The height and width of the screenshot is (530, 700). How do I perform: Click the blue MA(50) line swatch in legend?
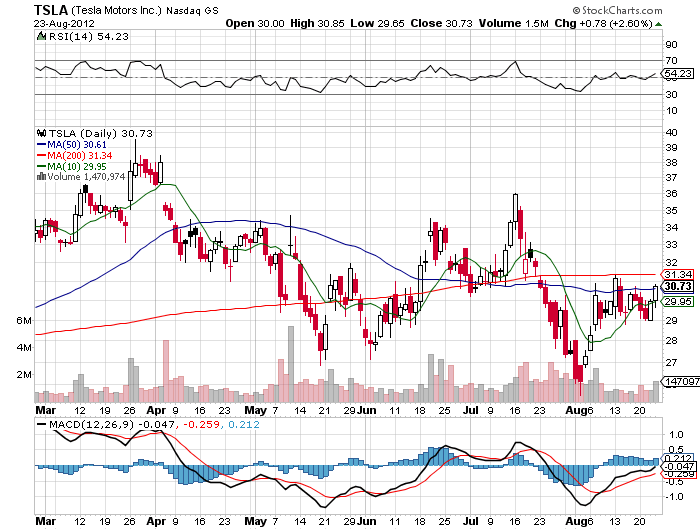coord(42,145)
